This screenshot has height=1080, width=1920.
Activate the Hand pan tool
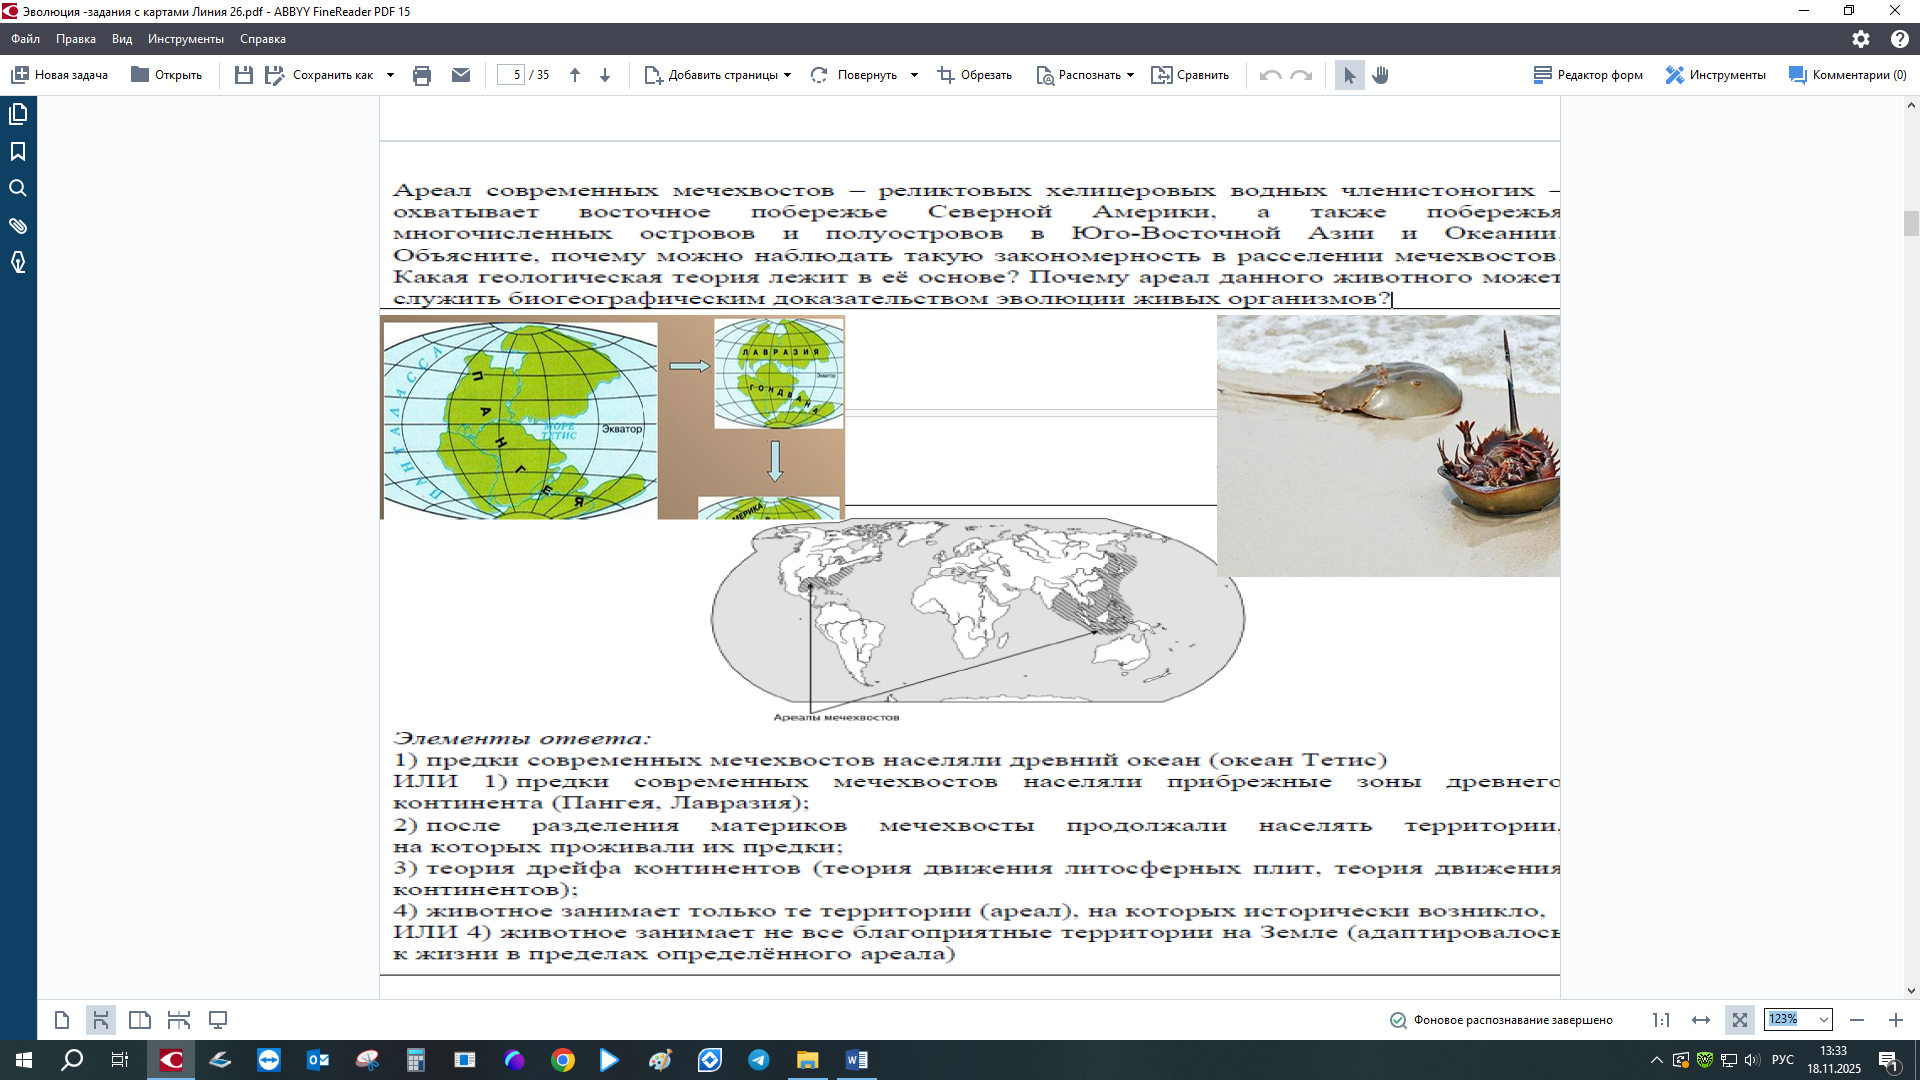coord(1381,75)
